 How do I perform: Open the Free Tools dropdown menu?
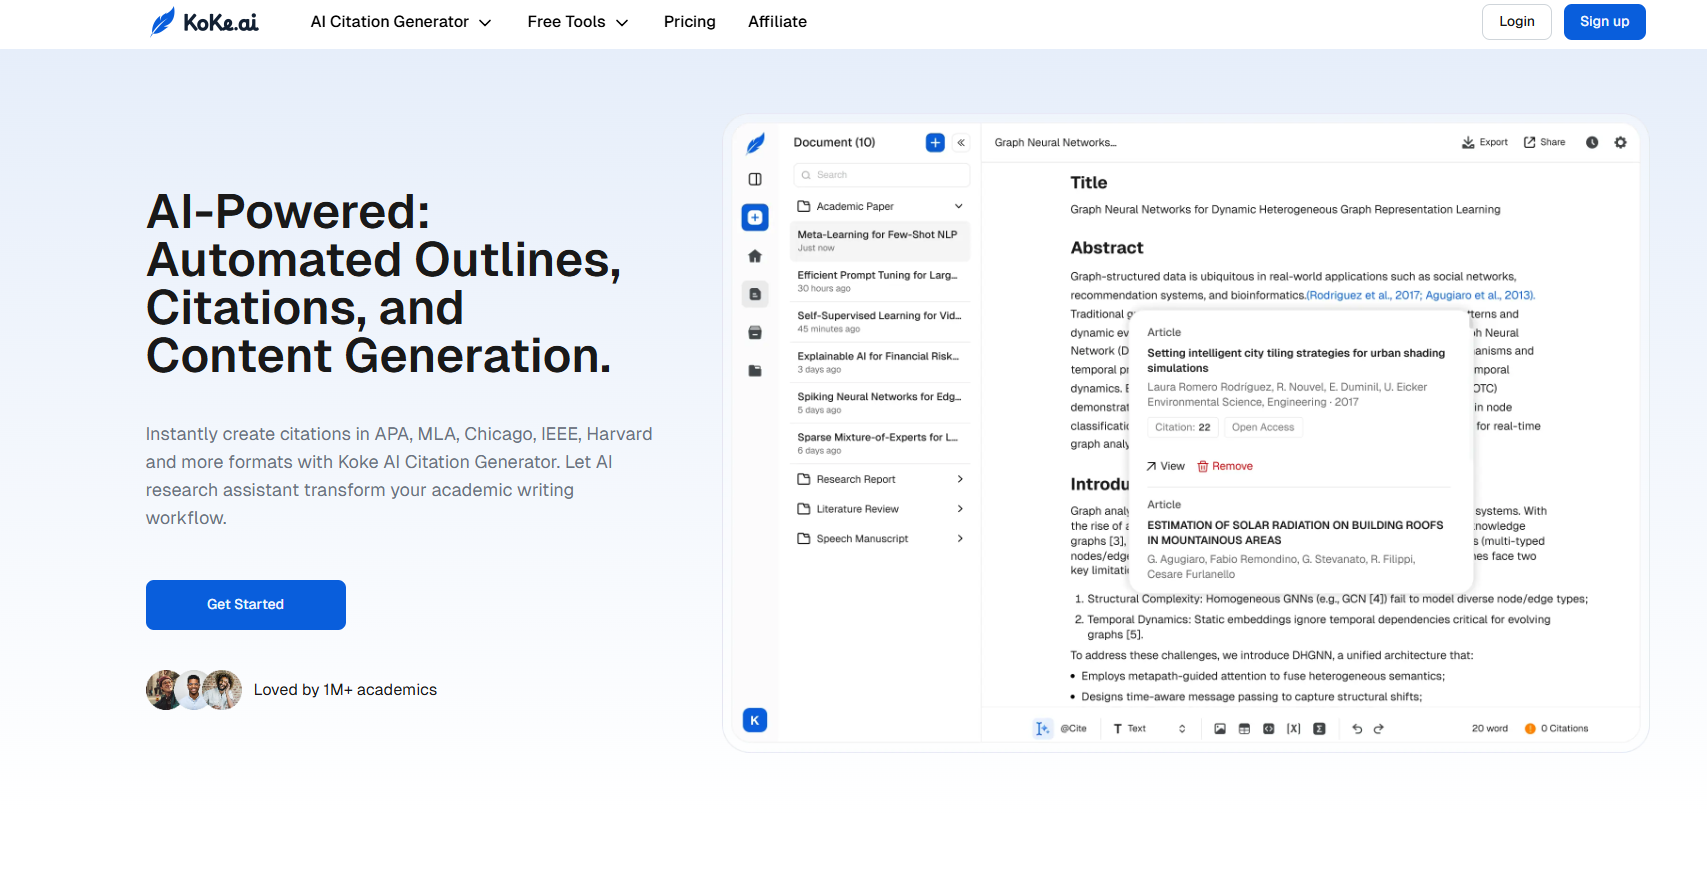click(x=577, y=22)
